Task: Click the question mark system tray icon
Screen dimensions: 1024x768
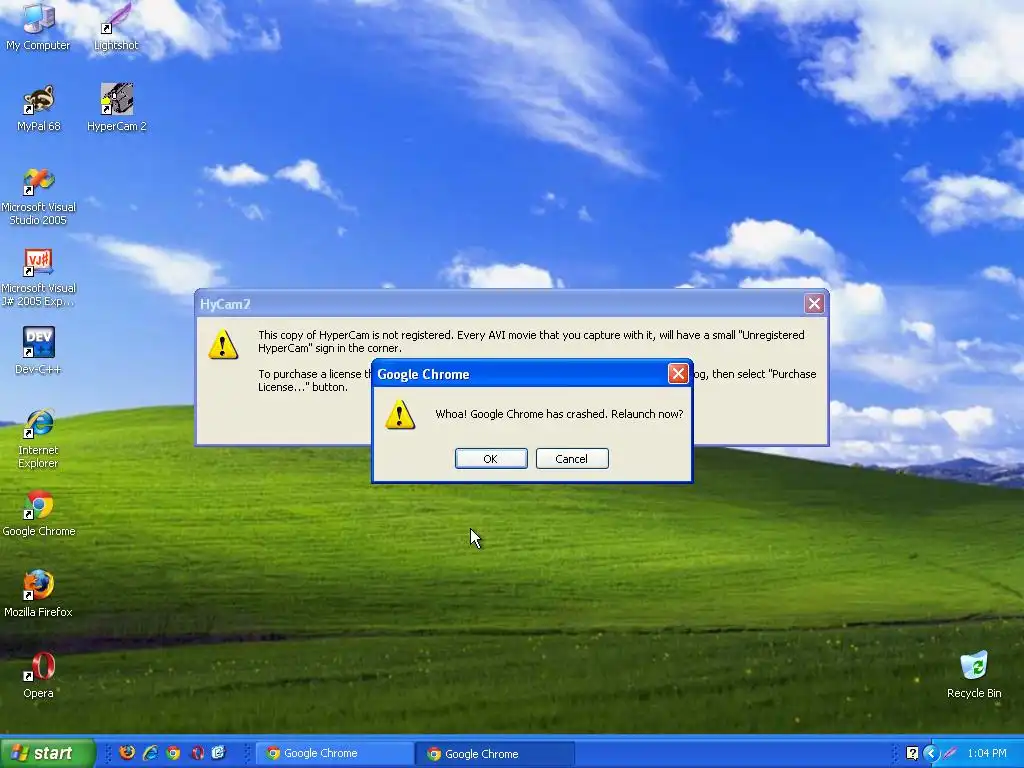Action: pos(912,754)
